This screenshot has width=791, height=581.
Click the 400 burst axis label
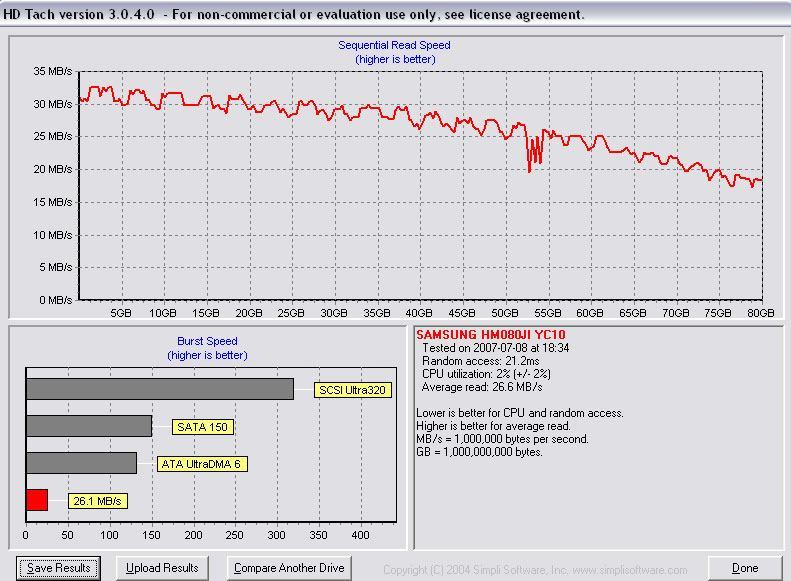[360, 536]
